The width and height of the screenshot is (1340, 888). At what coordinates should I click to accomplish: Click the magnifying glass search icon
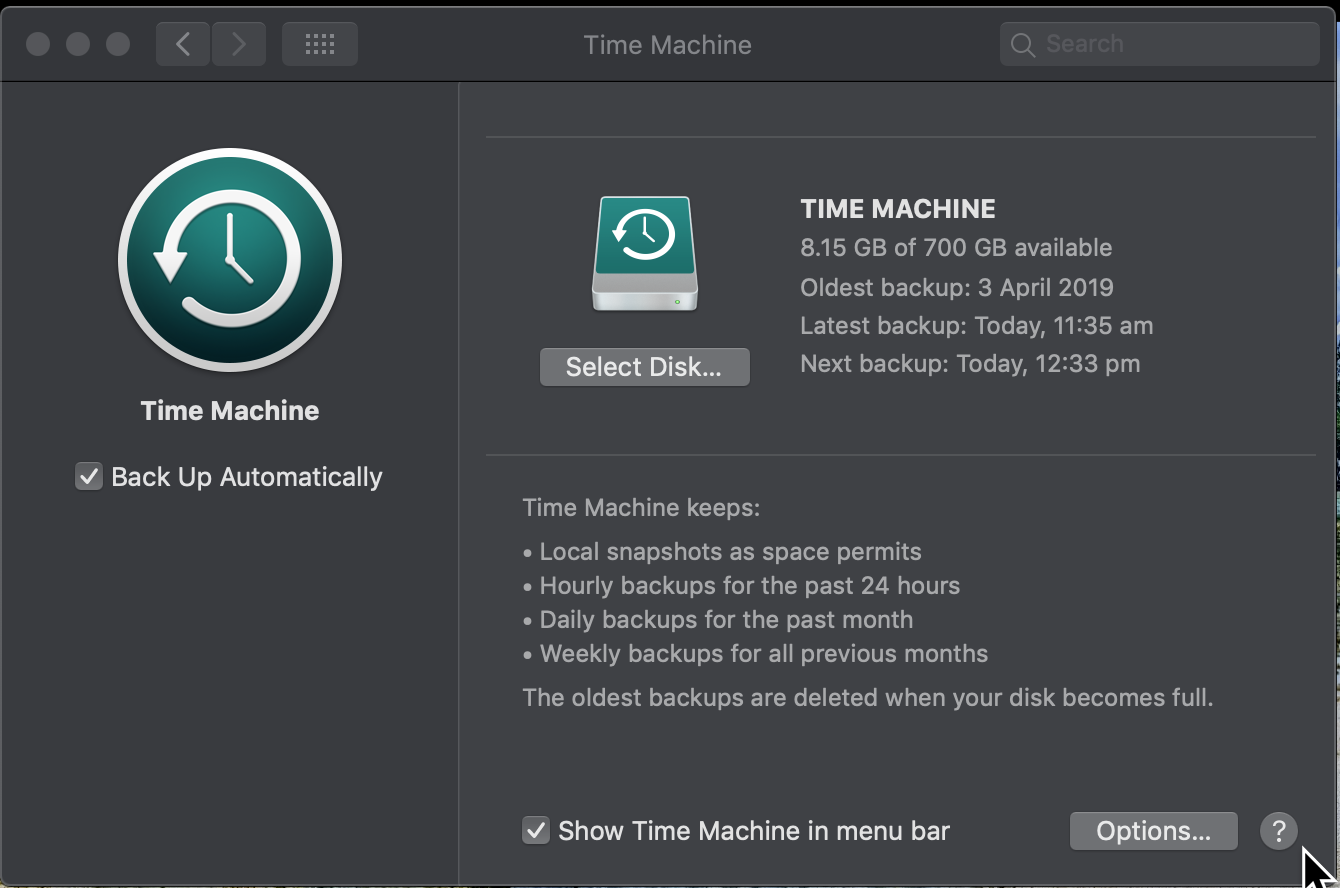point(1022,44)
